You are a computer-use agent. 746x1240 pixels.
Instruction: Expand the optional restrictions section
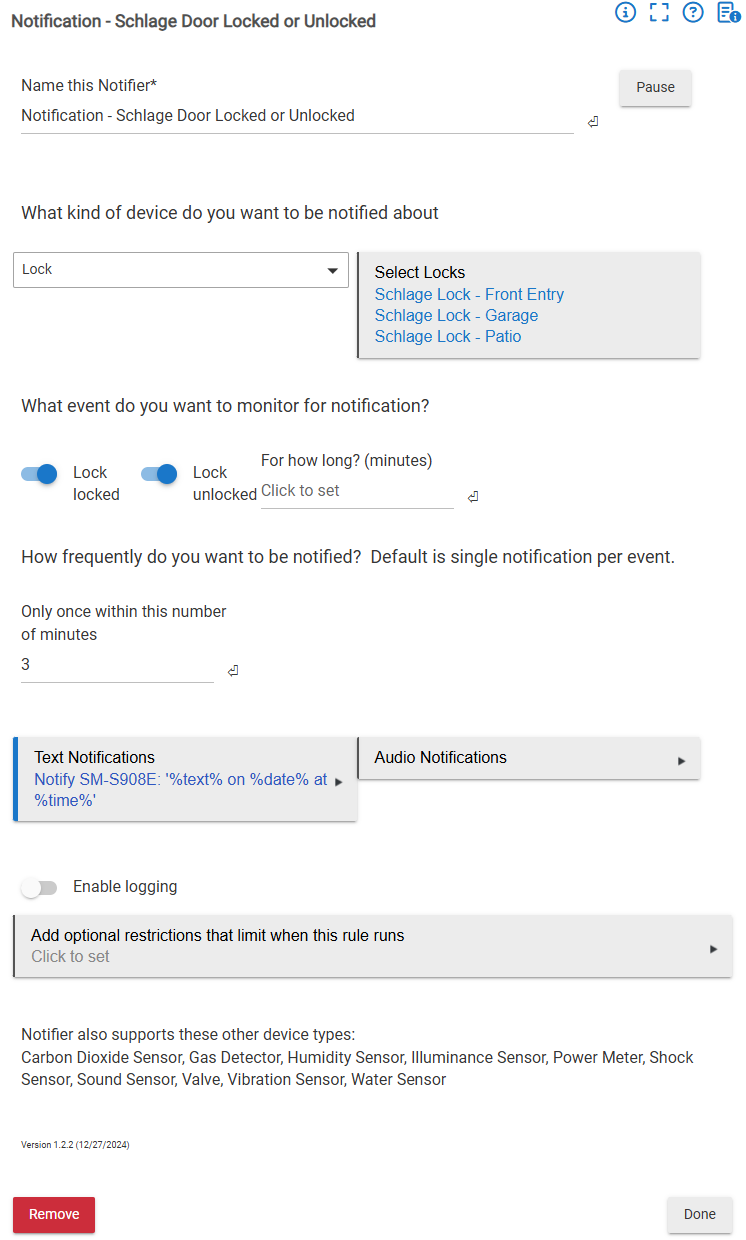coord(372,946)
